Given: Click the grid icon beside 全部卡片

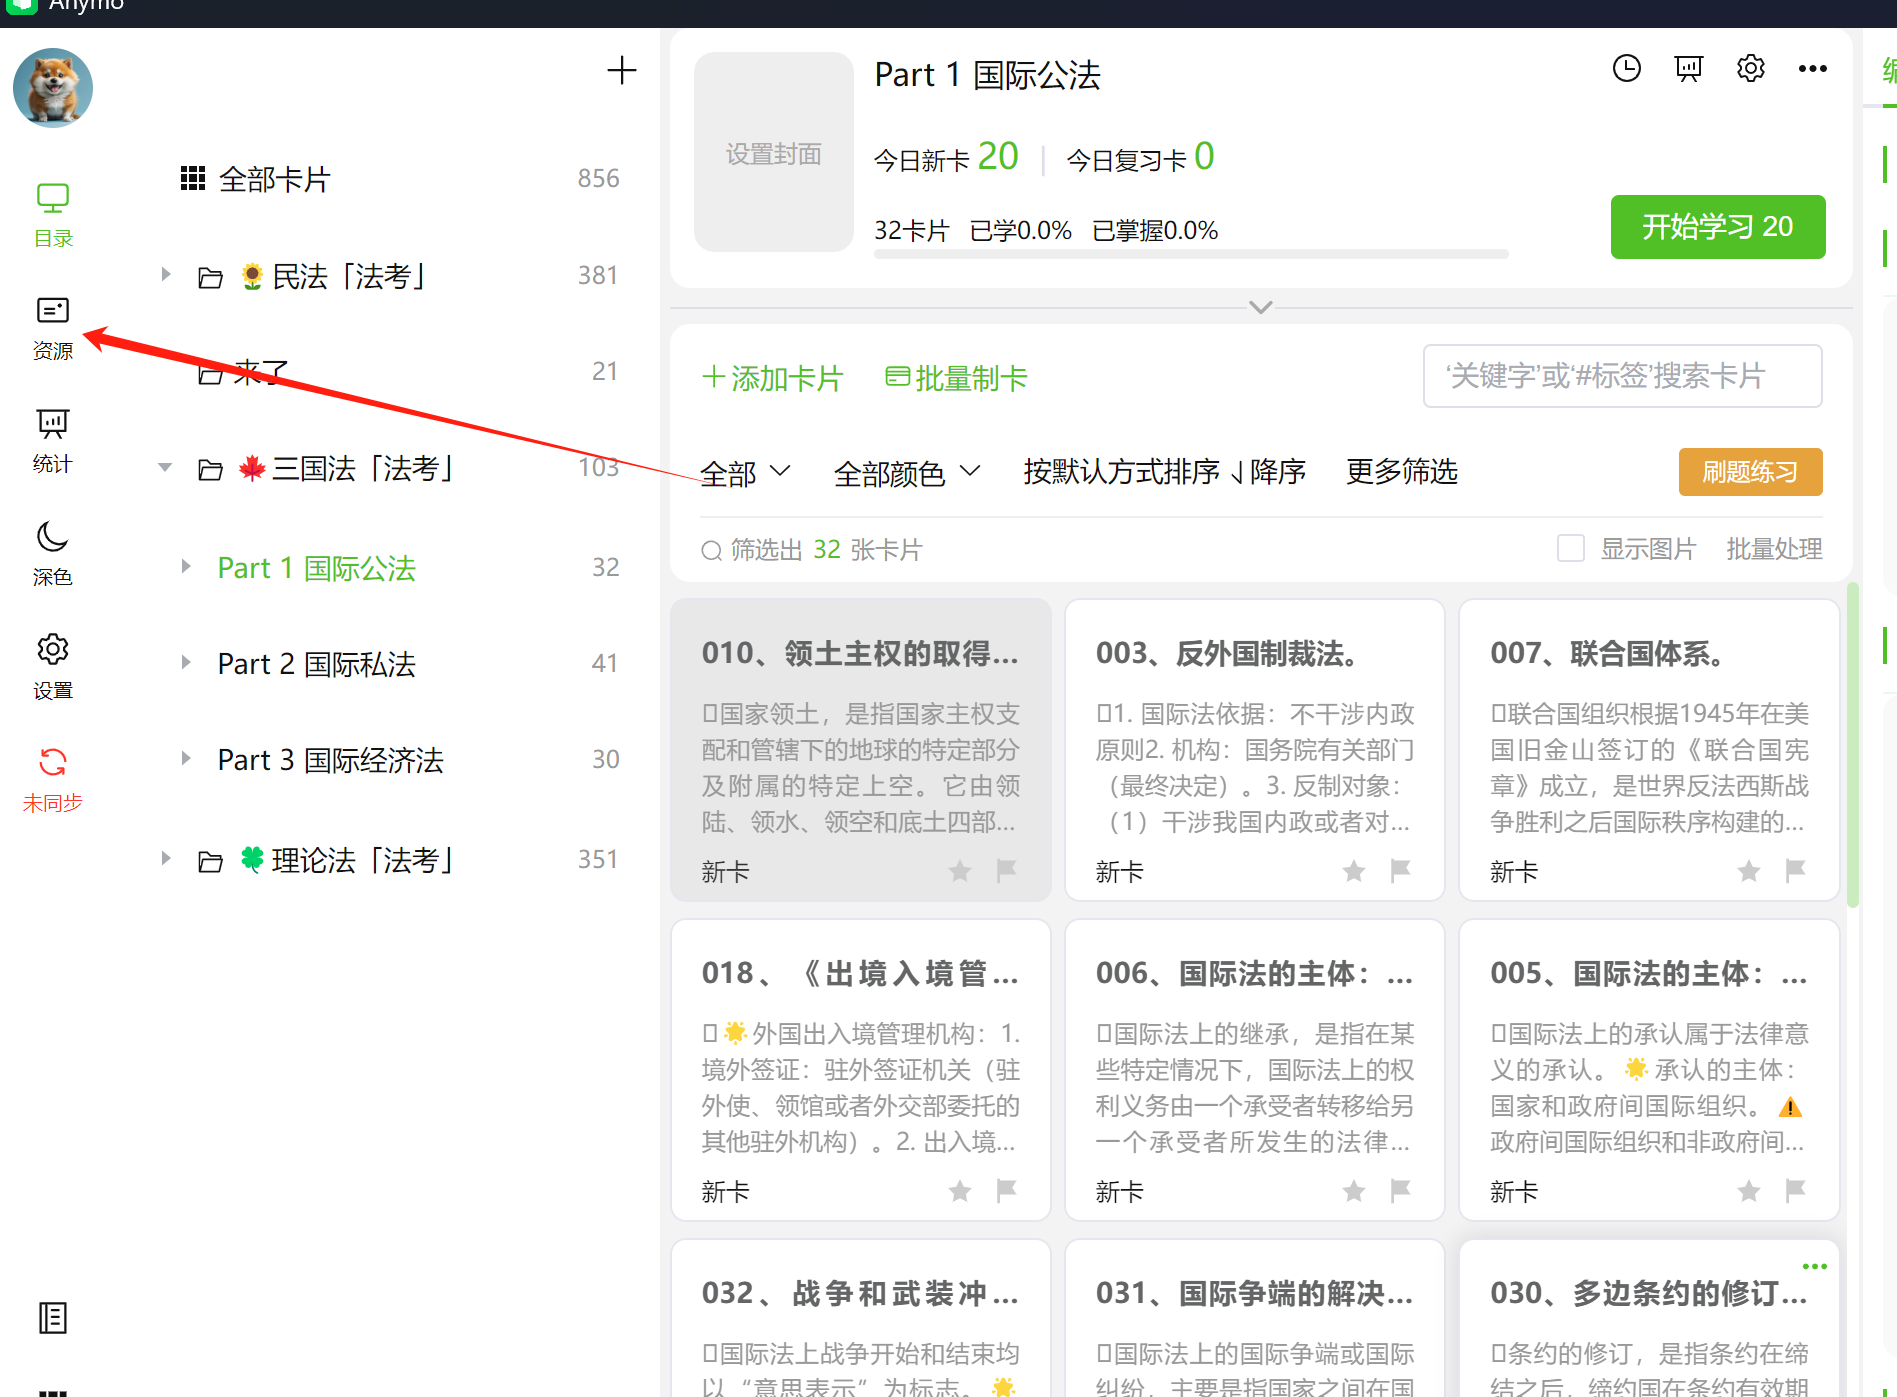Looking at the screenshot, I should coord(193,178).
